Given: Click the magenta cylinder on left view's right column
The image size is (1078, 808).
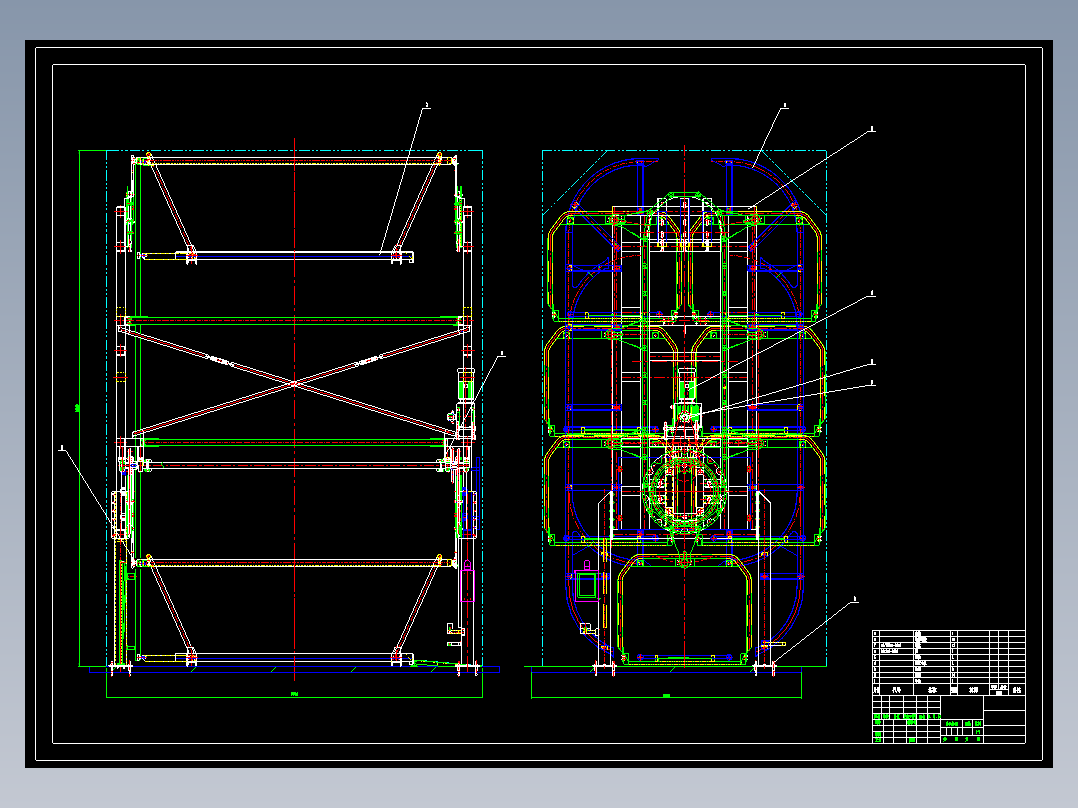Looking at the screenshot, I should click(468, 580).
